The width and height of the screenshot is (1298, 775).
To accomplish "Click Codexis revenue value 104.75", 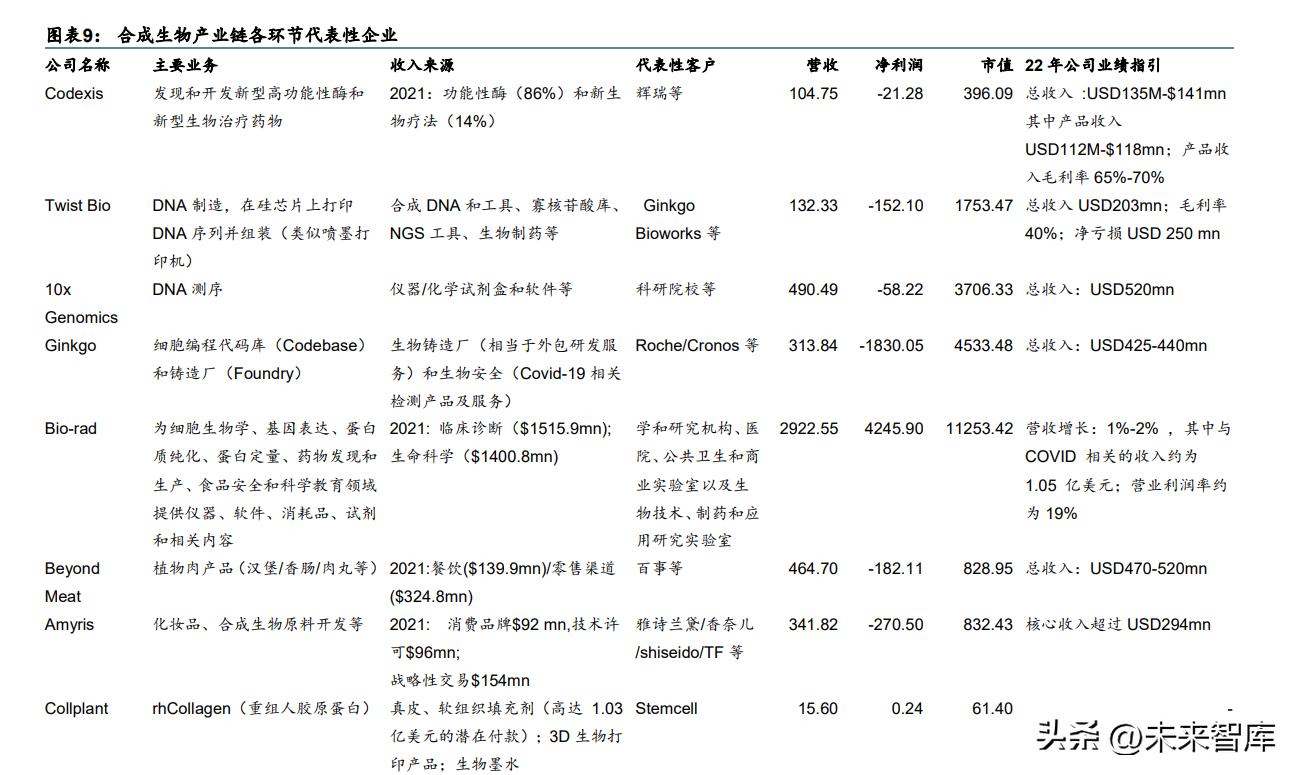I will click(x=813, y=93).
